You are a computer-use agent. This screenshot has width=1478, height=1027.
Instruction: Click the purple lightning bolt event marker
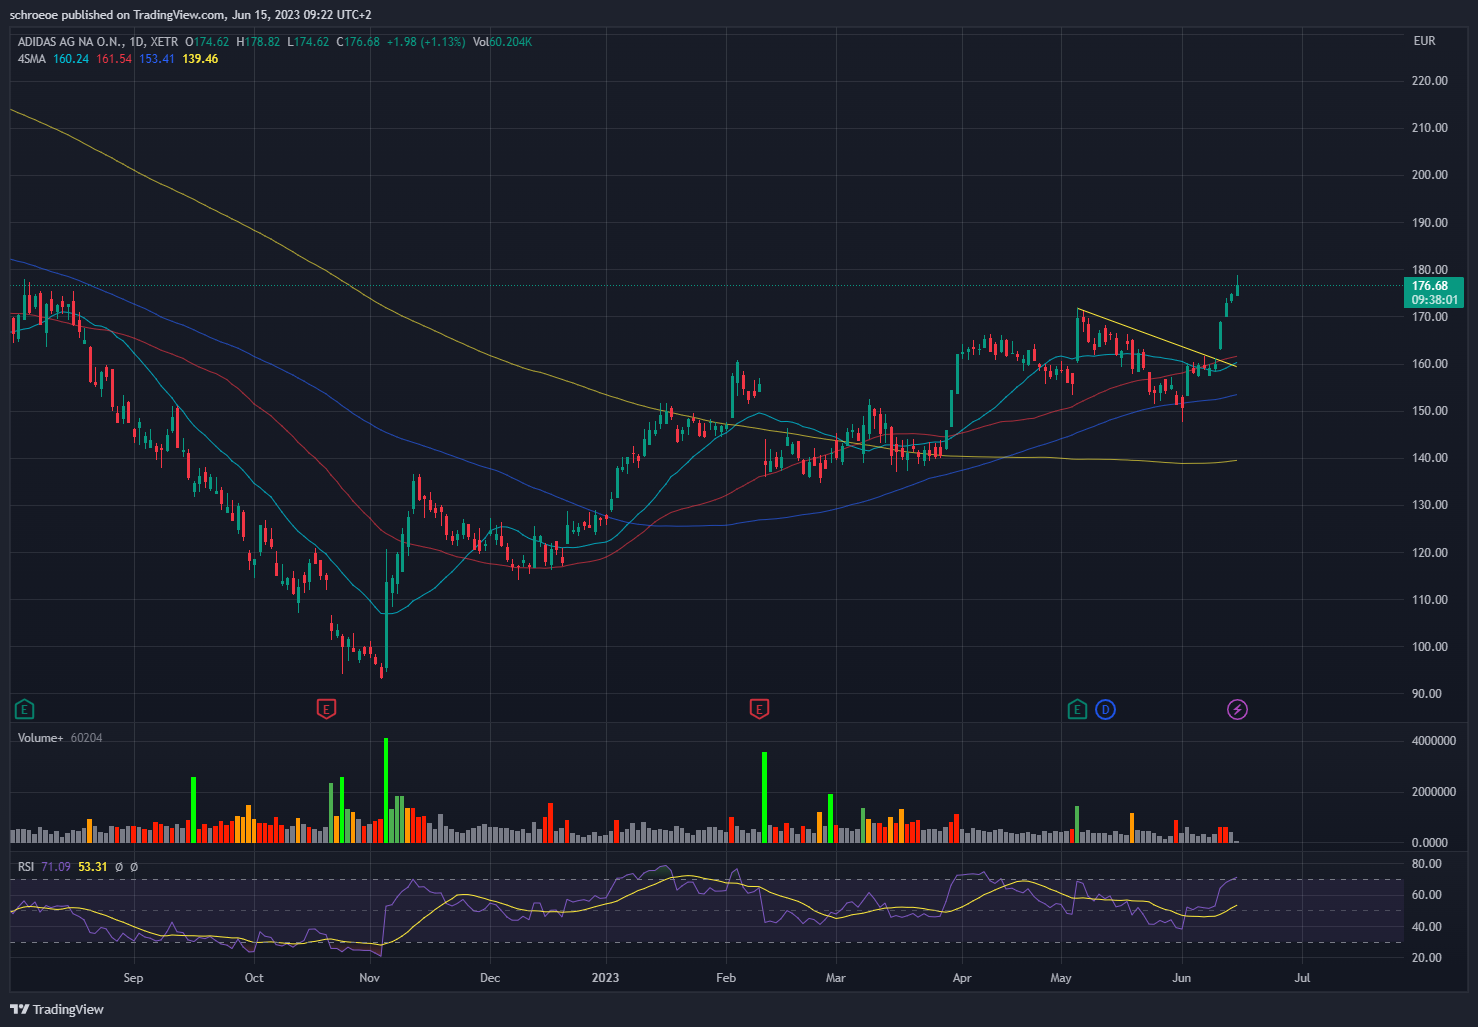pyautogui.click(x=1238, y=710)
